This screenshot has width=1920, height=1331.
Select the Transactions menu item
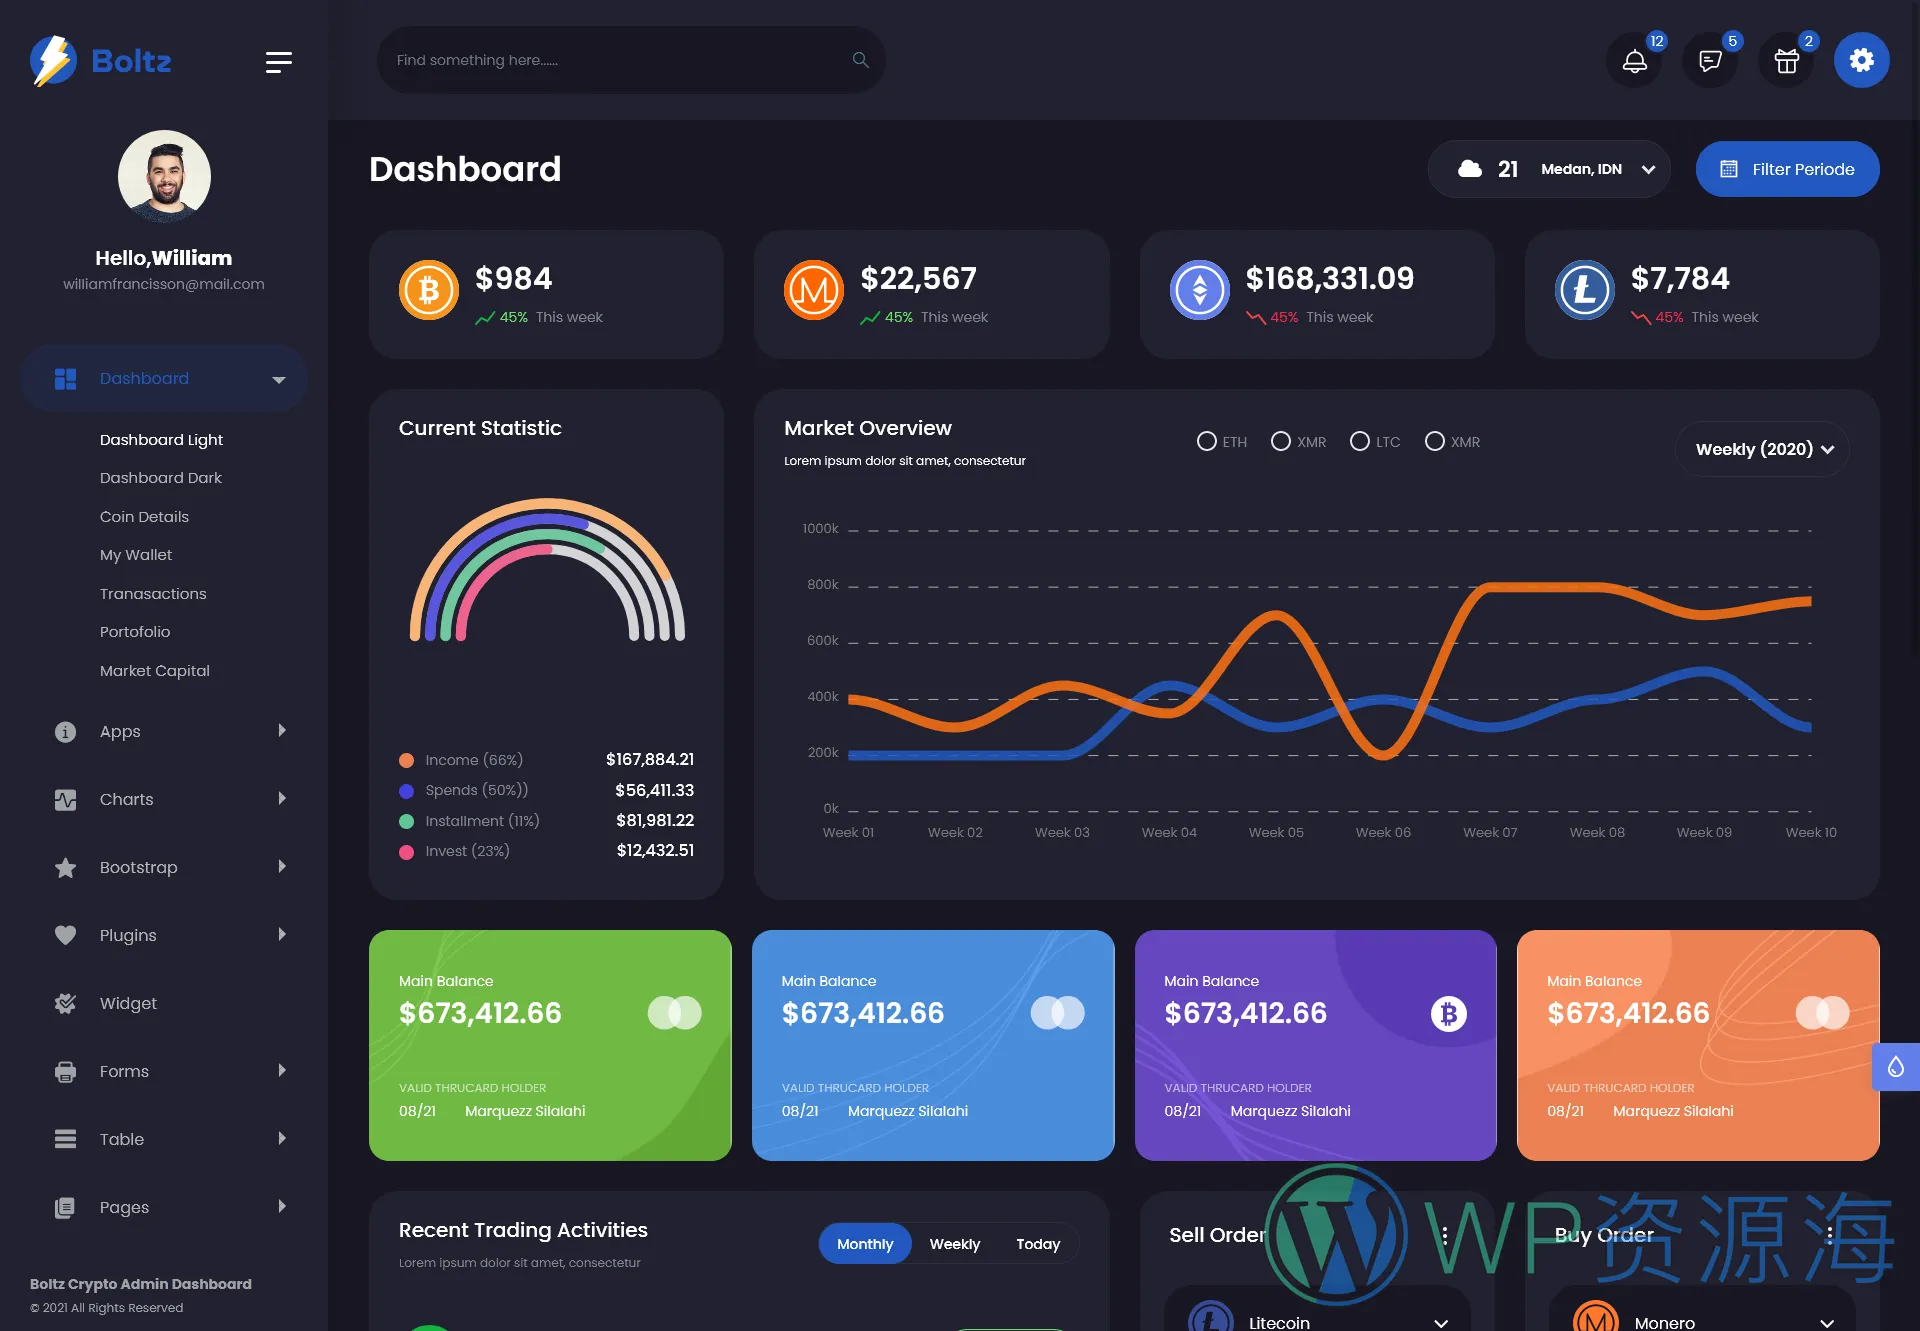[x=153, y=593]
